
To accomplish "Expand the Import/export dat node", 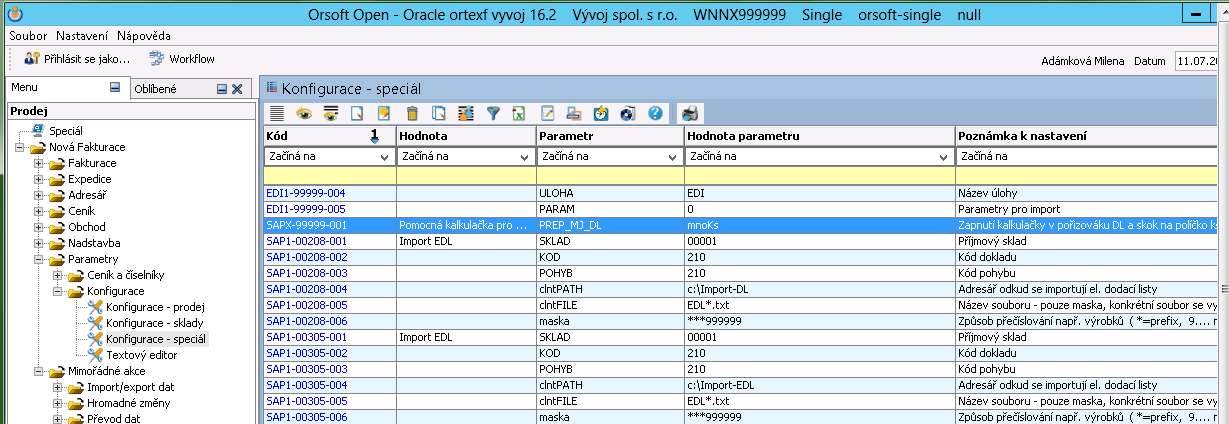I will pyautogui.click(x=57, y=387).
